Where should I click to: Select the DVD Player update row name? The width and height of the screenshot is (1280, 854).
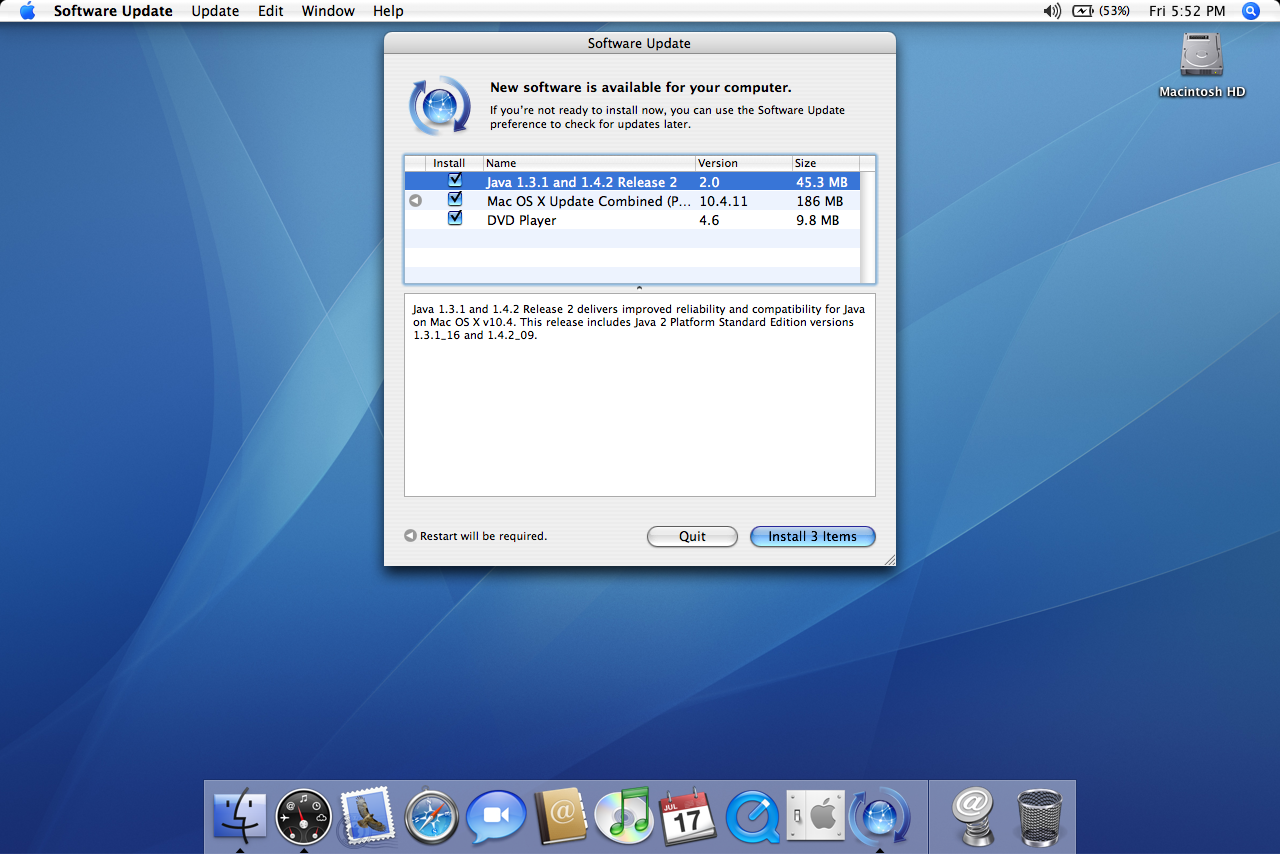[521, 220]
